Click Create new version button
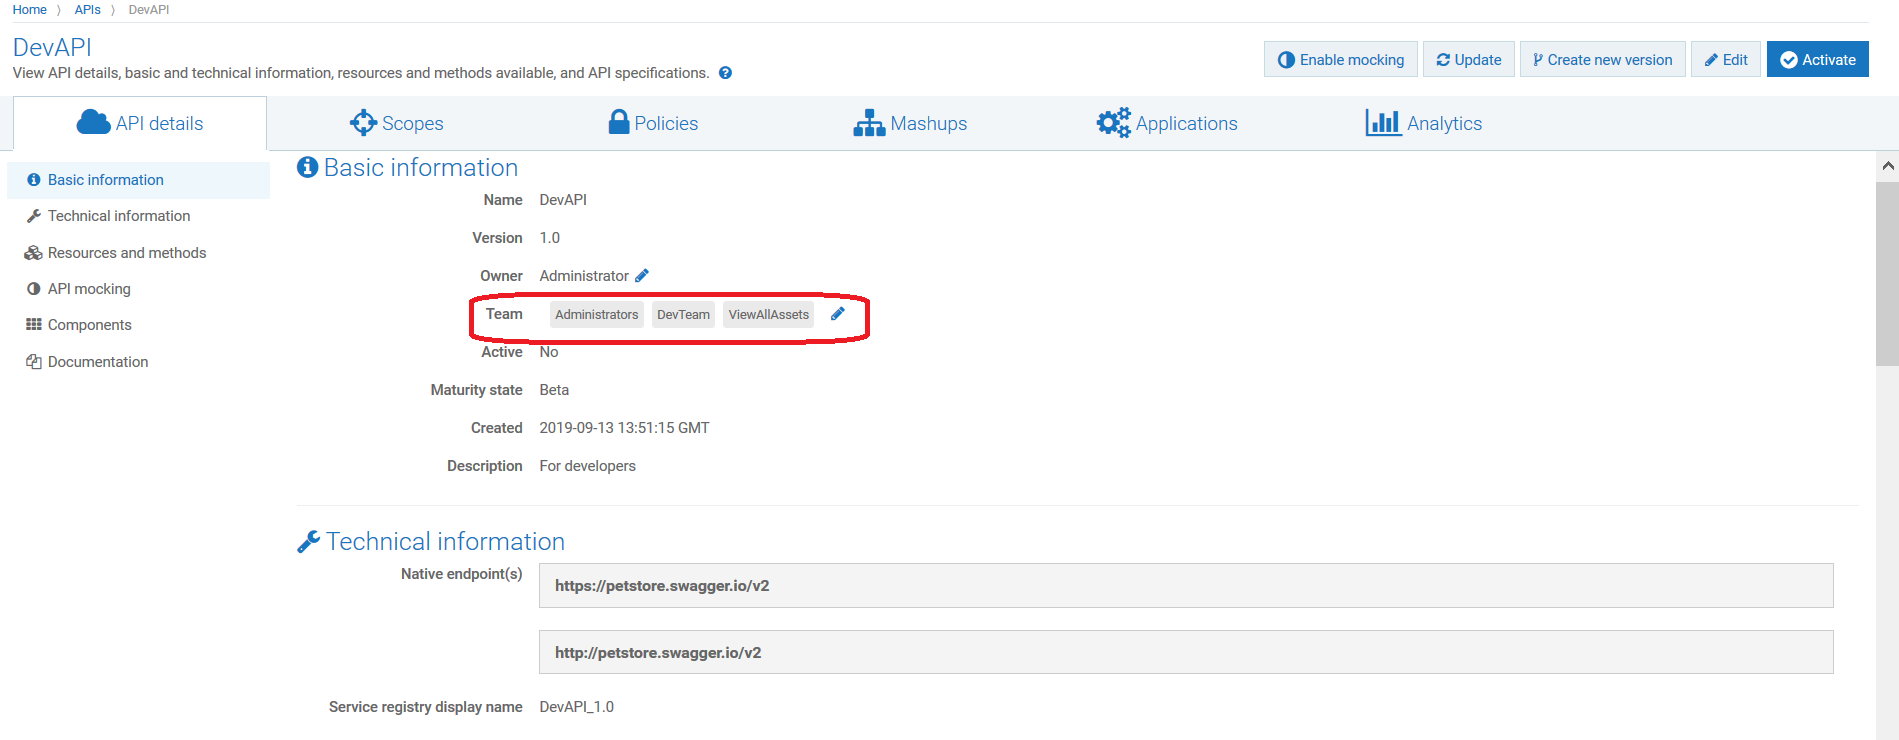This screenshot has height=740, width=1899. [1603, 59]
